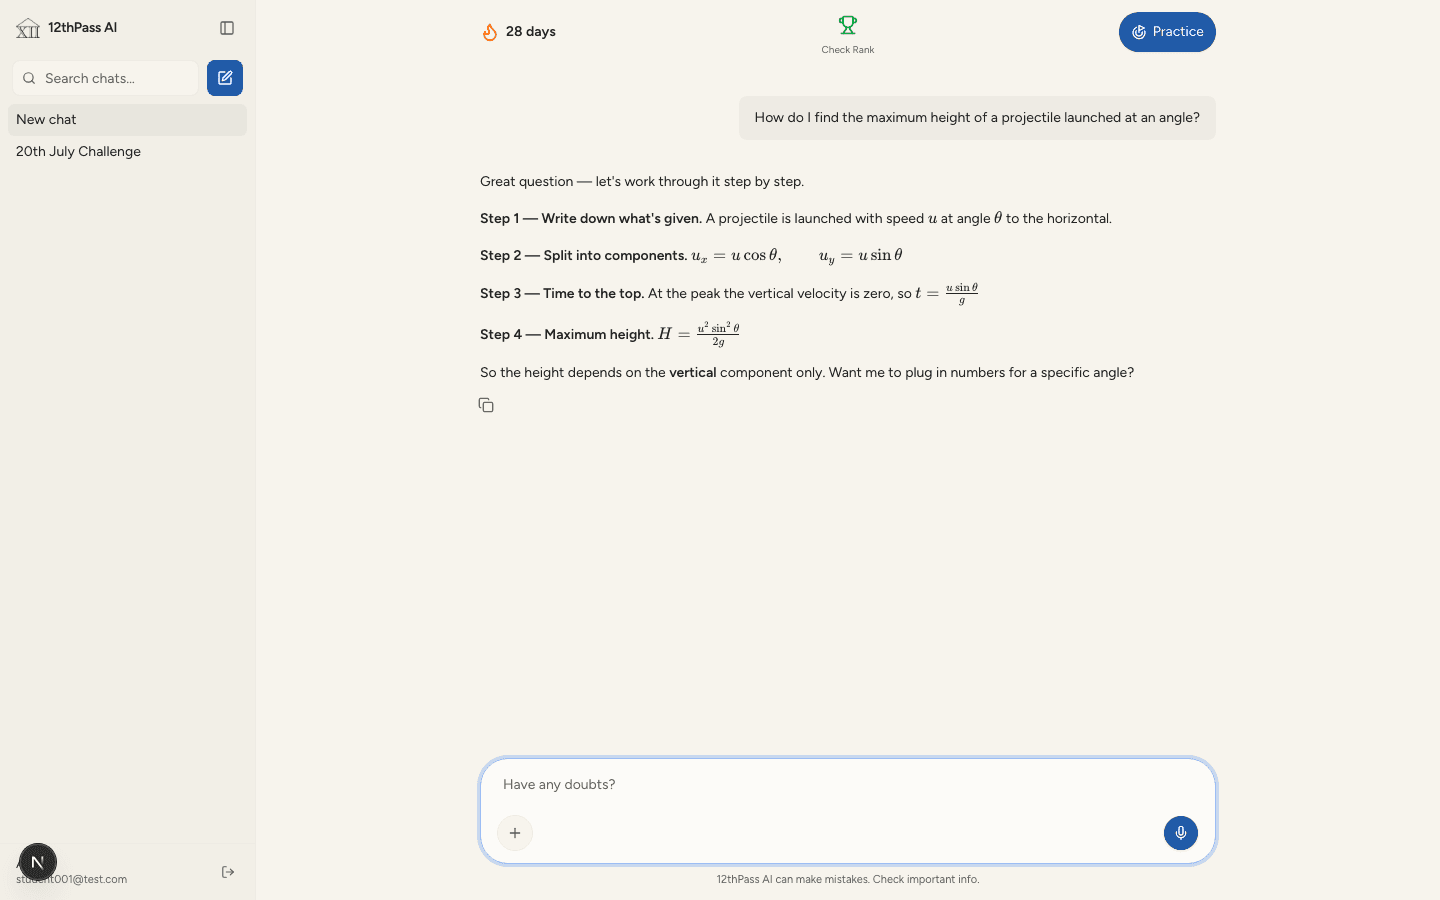Open the round N avatar badge
This screenshot has height=900, width=1440.
click(38, 862)
